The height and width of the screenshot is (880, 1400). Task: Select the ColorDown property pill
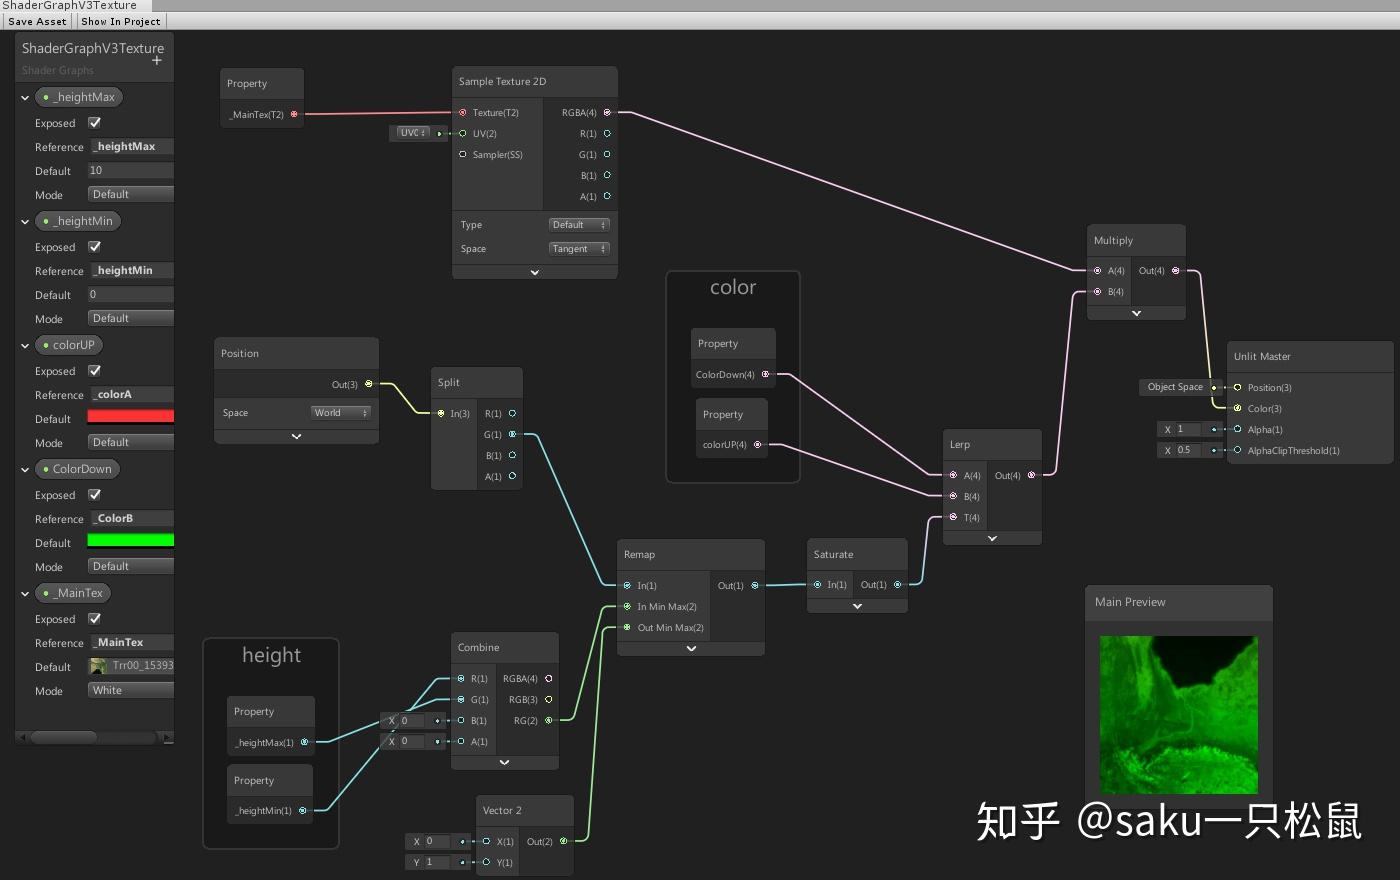coord(78,469)
